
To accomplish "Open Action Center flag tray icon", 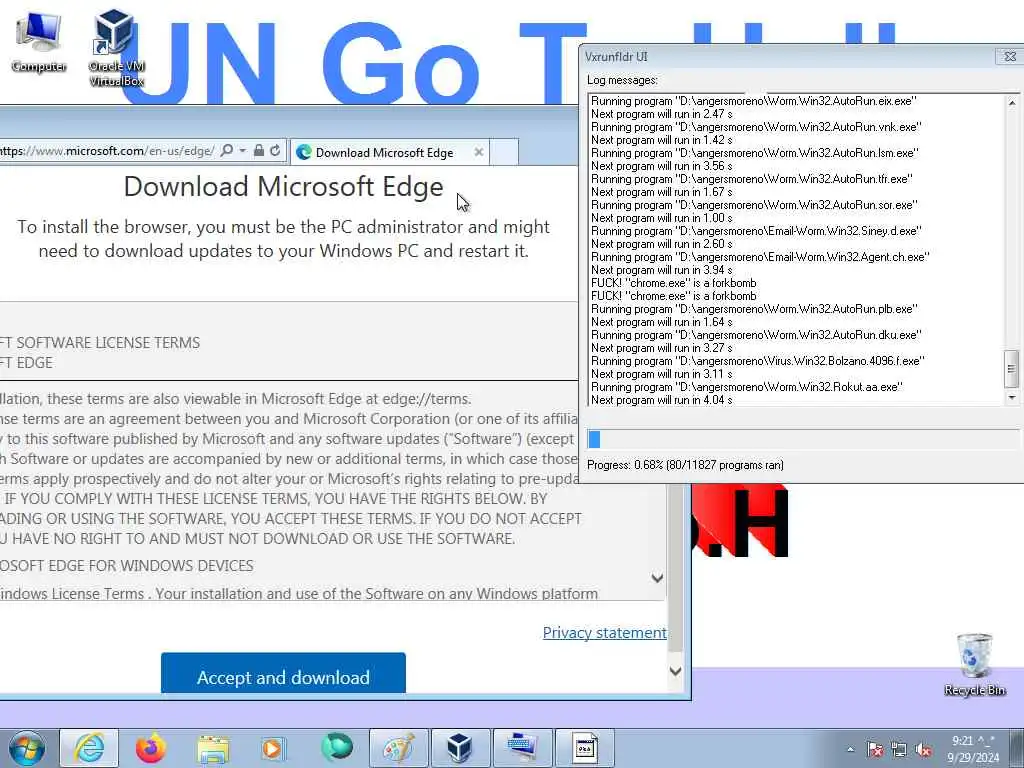I will pyautogui.click(x=874, y=750).
